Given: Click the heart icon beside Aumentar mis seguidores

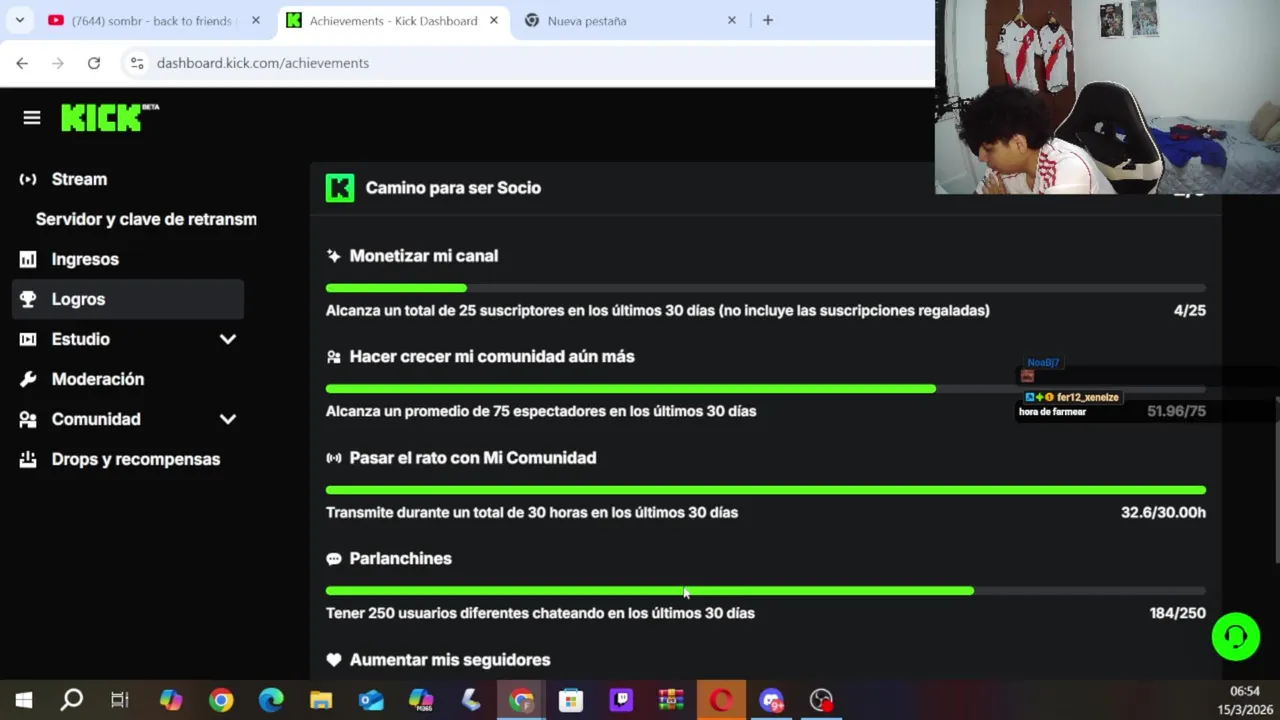Looking at the screenshot, I should [x=334, y=660].
